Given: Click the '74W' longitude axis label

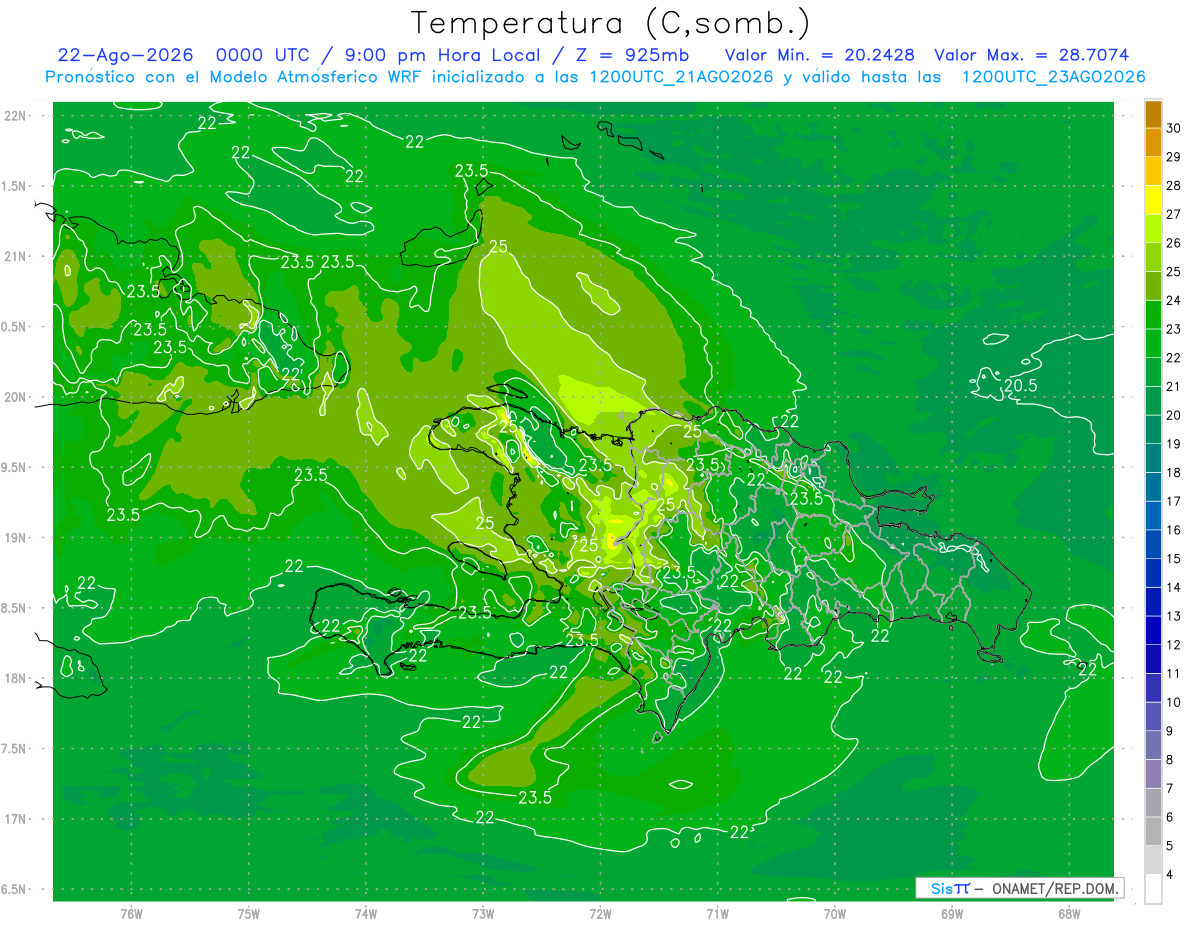Looking at the screenshot, I should pos(365,915).
